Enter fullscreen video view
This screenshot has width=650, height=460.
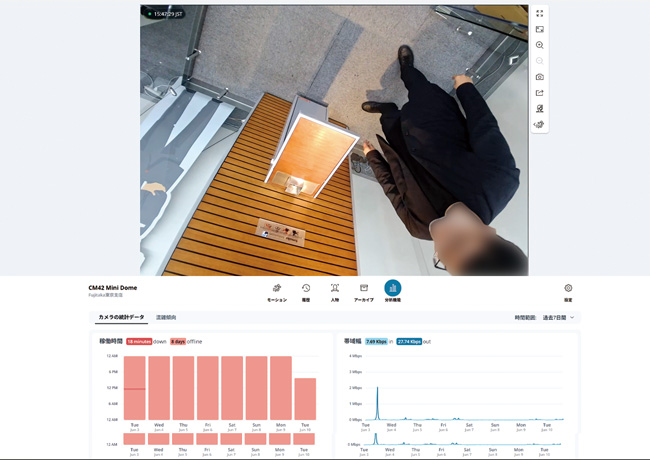tap(539, 13)
